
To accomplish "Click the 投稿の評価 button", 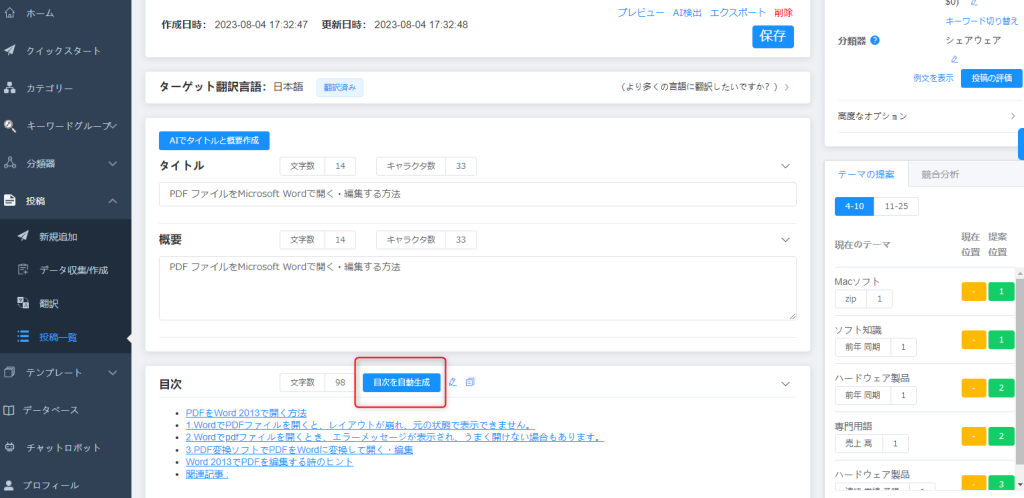I will point(991,78).
